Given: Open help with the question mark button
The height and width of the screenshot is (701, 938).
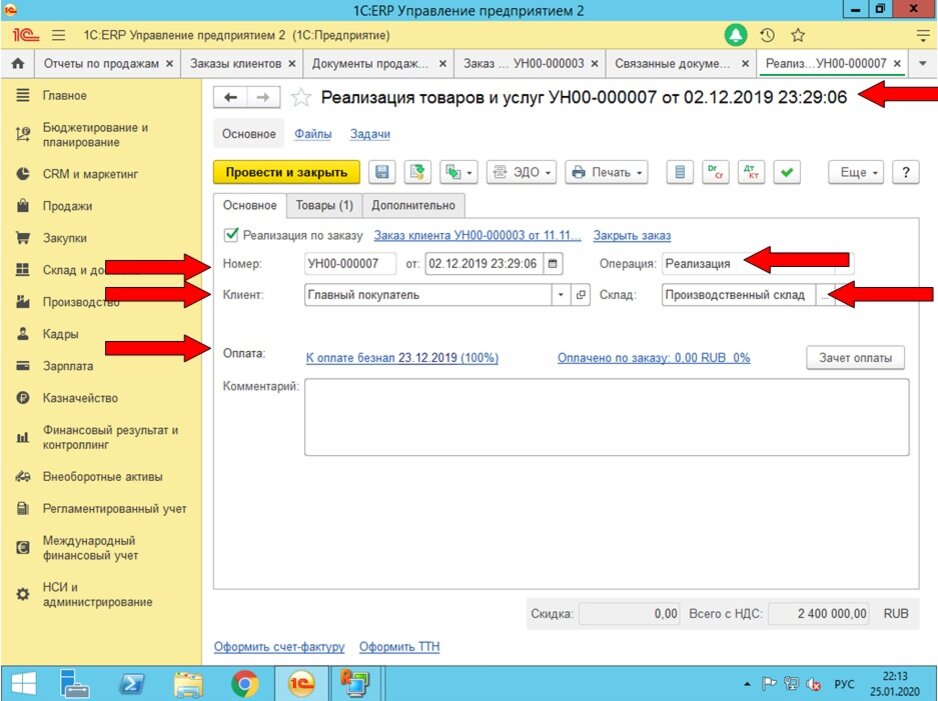Looking at the screenshot, I should click(906, 172).
